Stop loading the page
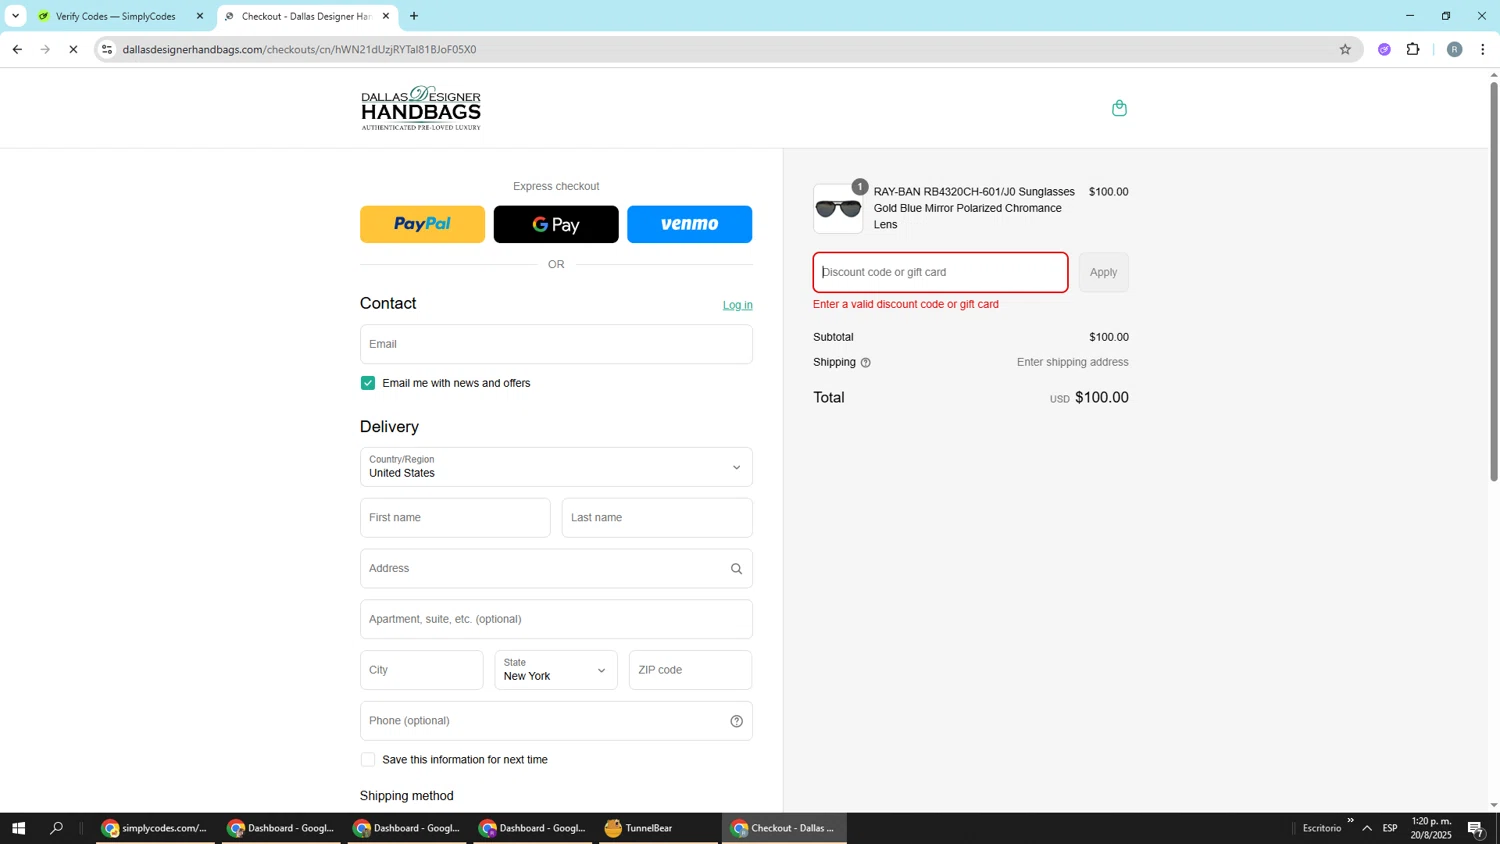 tap(73, 49)
